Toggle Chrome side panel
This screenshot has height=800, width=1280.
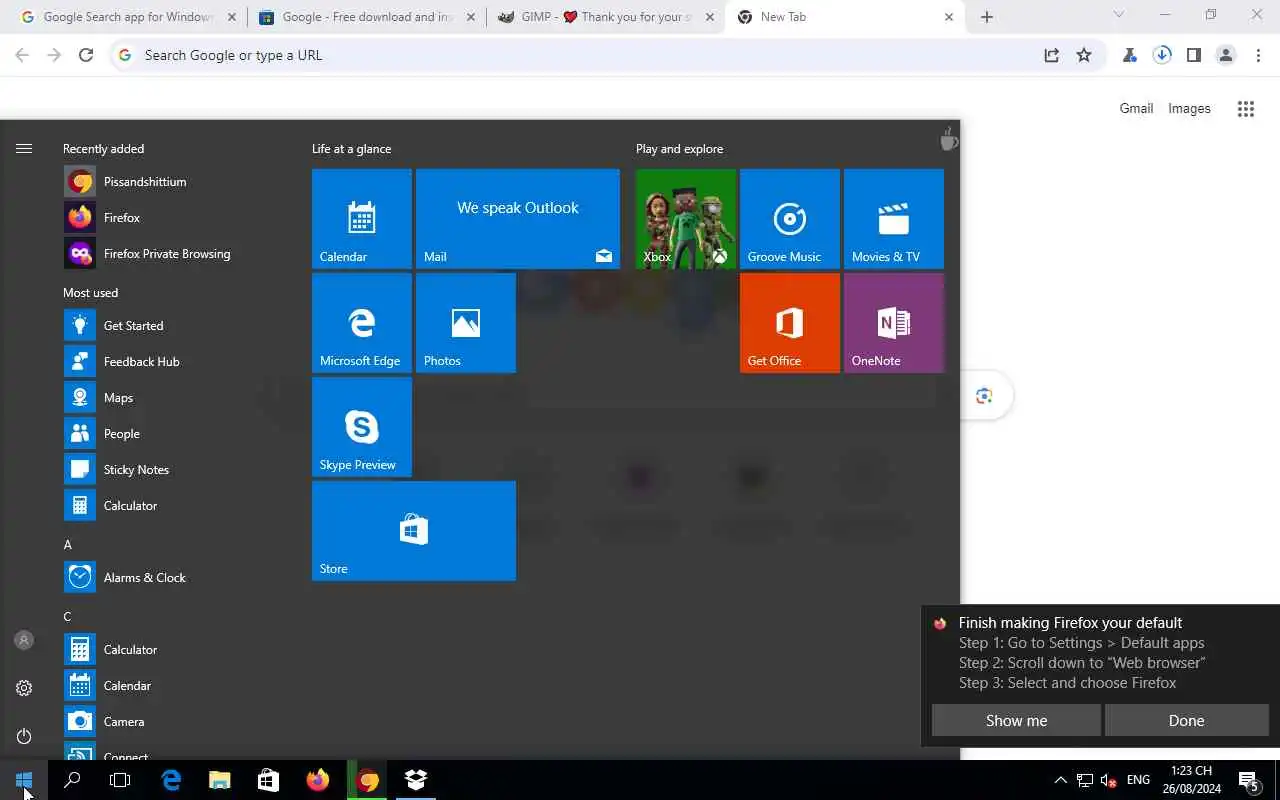click(x=1194, y=55)
